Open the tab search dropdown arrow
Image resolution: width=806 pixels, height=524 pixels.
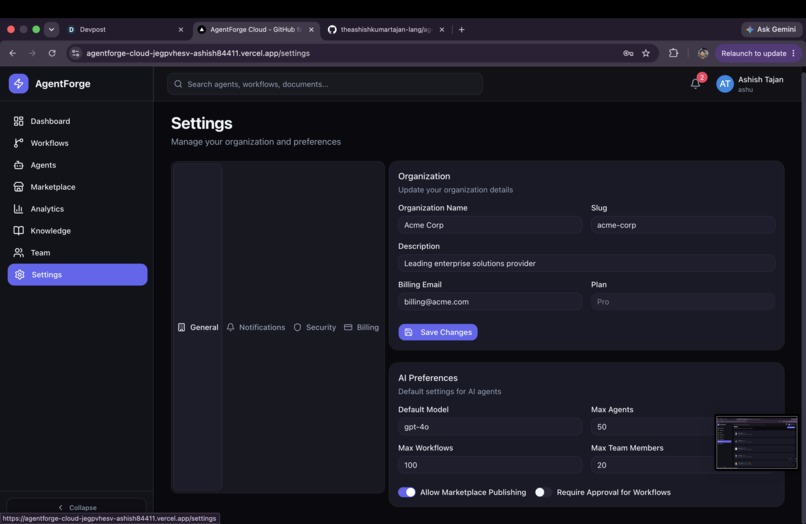tap(51, 29)
